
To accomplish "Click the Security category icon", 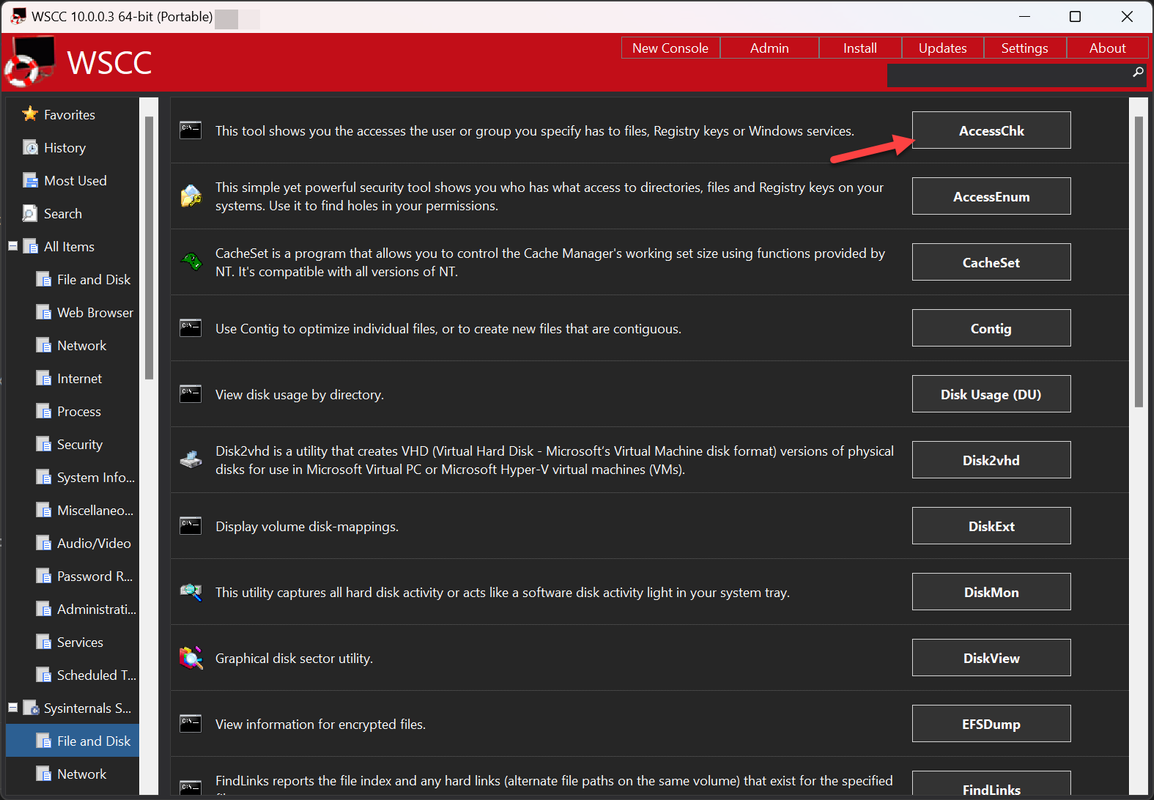I will coord(43,445).
